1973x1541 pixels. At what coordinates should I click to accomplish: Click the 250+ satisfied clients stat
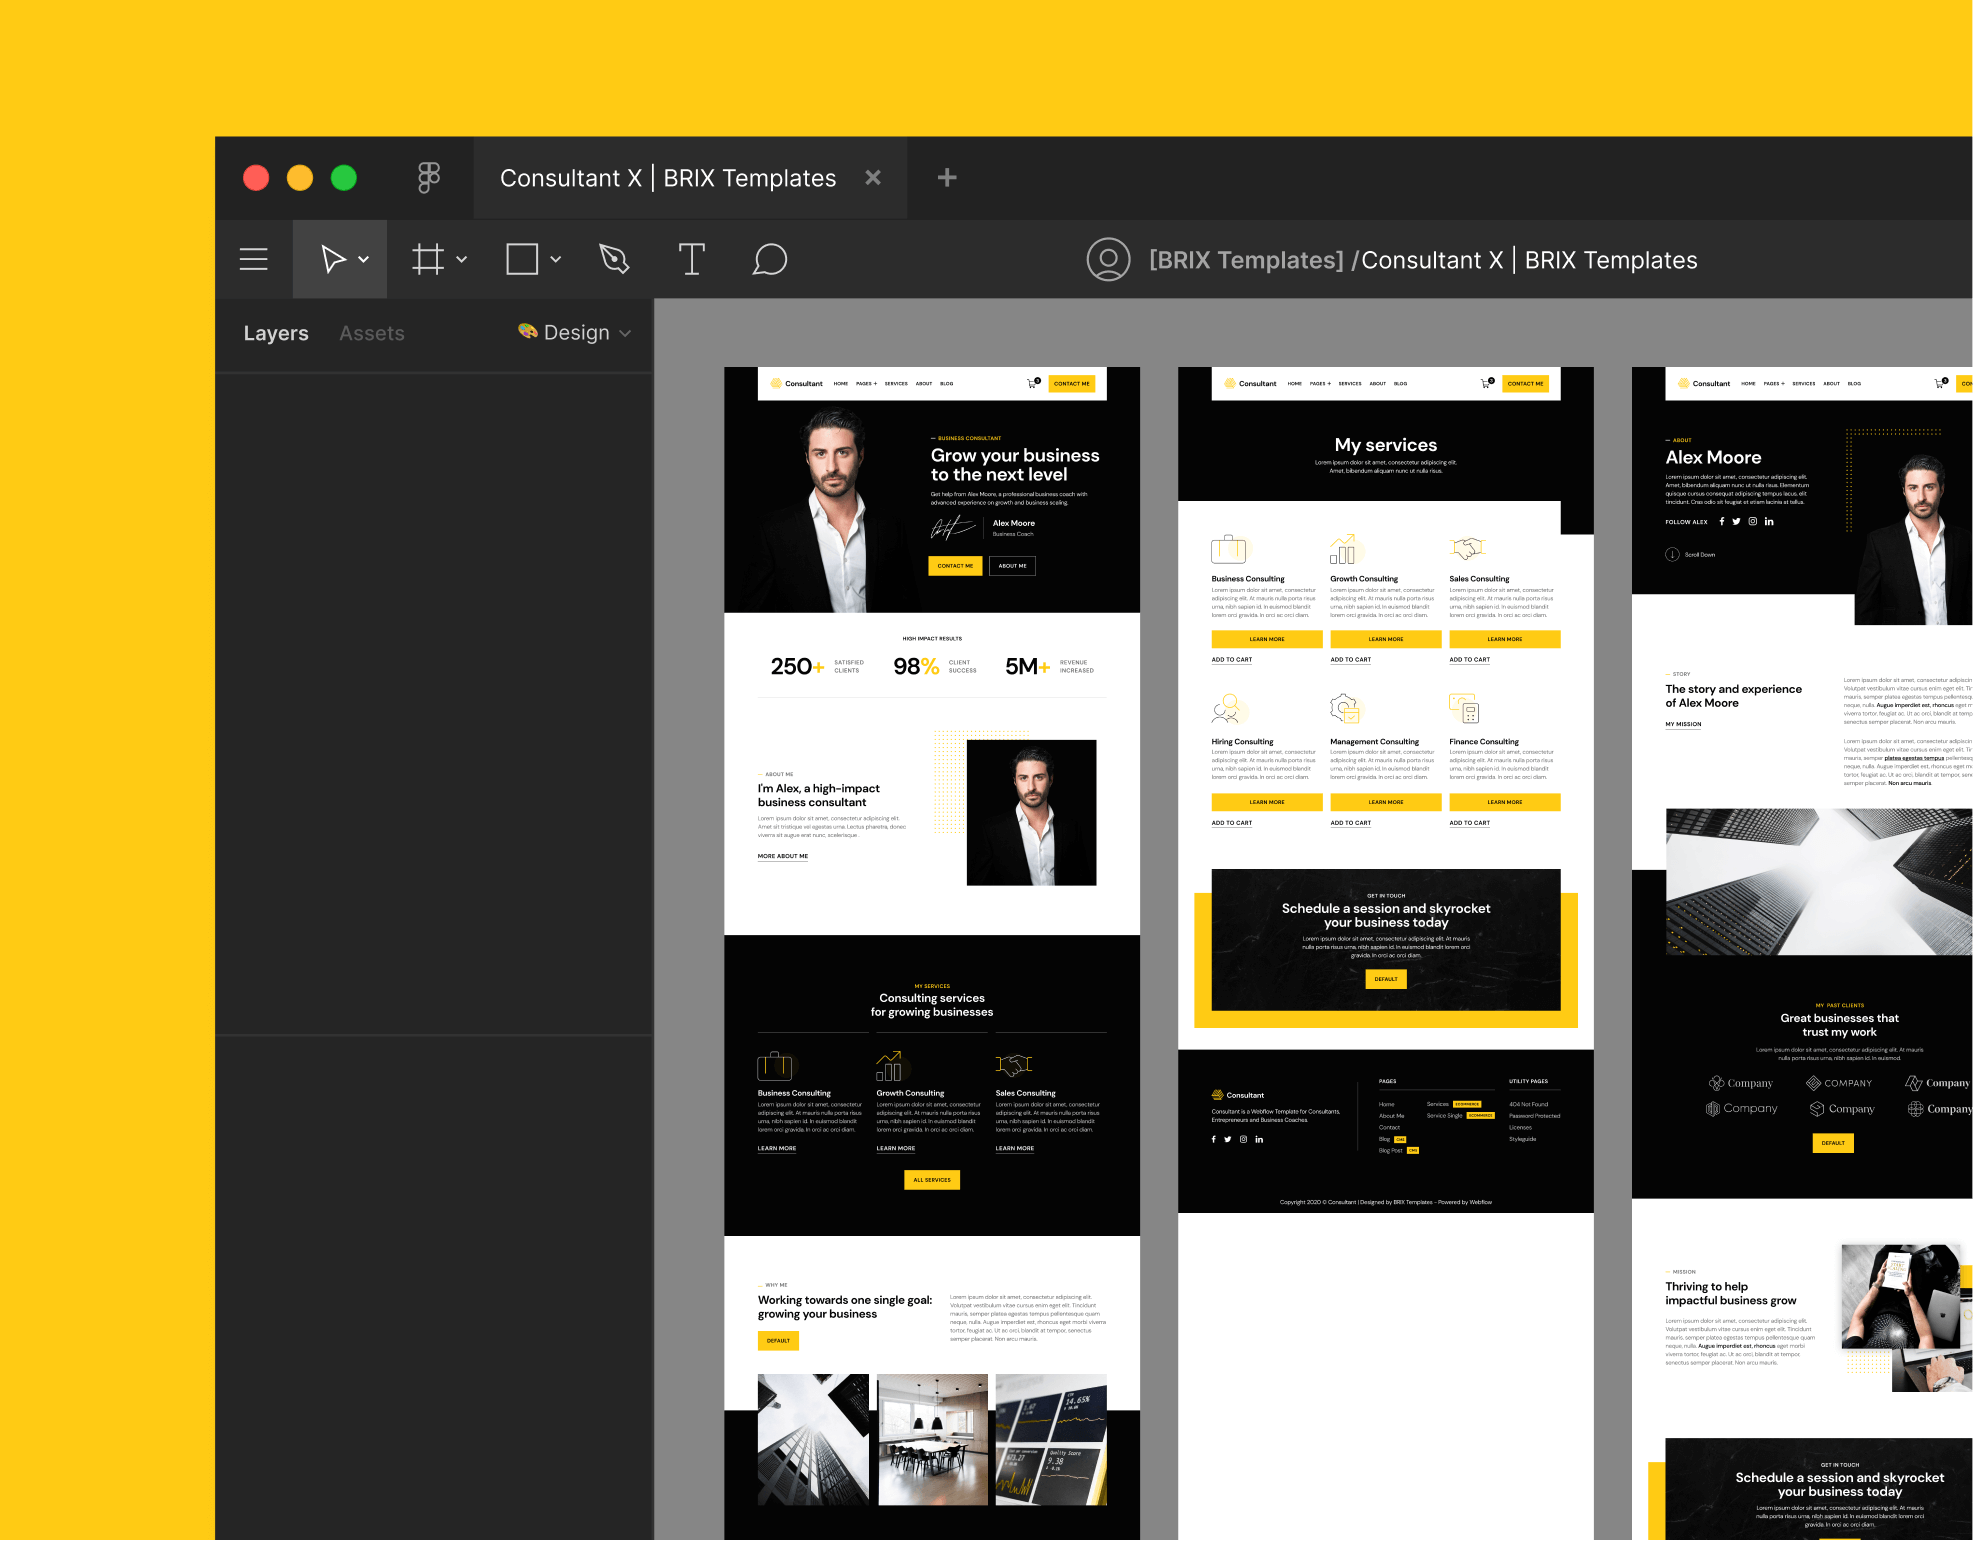pyautogui.click(x=817, y=666)
